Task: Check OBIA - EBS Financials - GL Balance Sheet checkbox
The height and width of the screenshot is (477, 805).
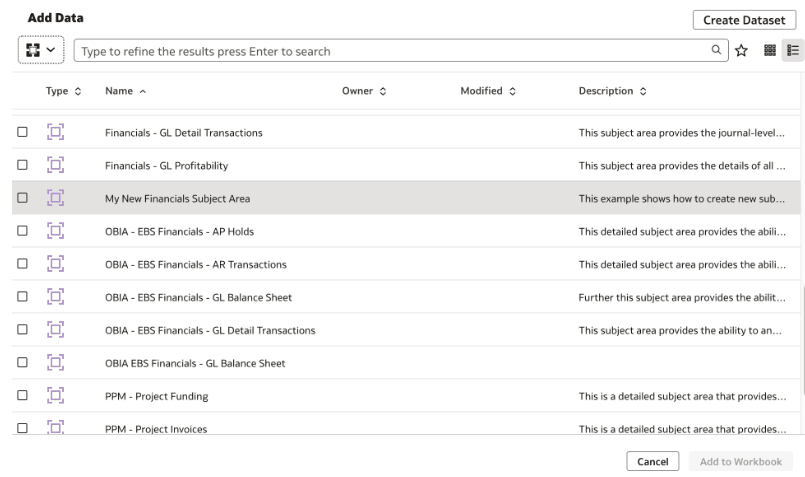Action: pyautogui.click(x=22, y=296)
